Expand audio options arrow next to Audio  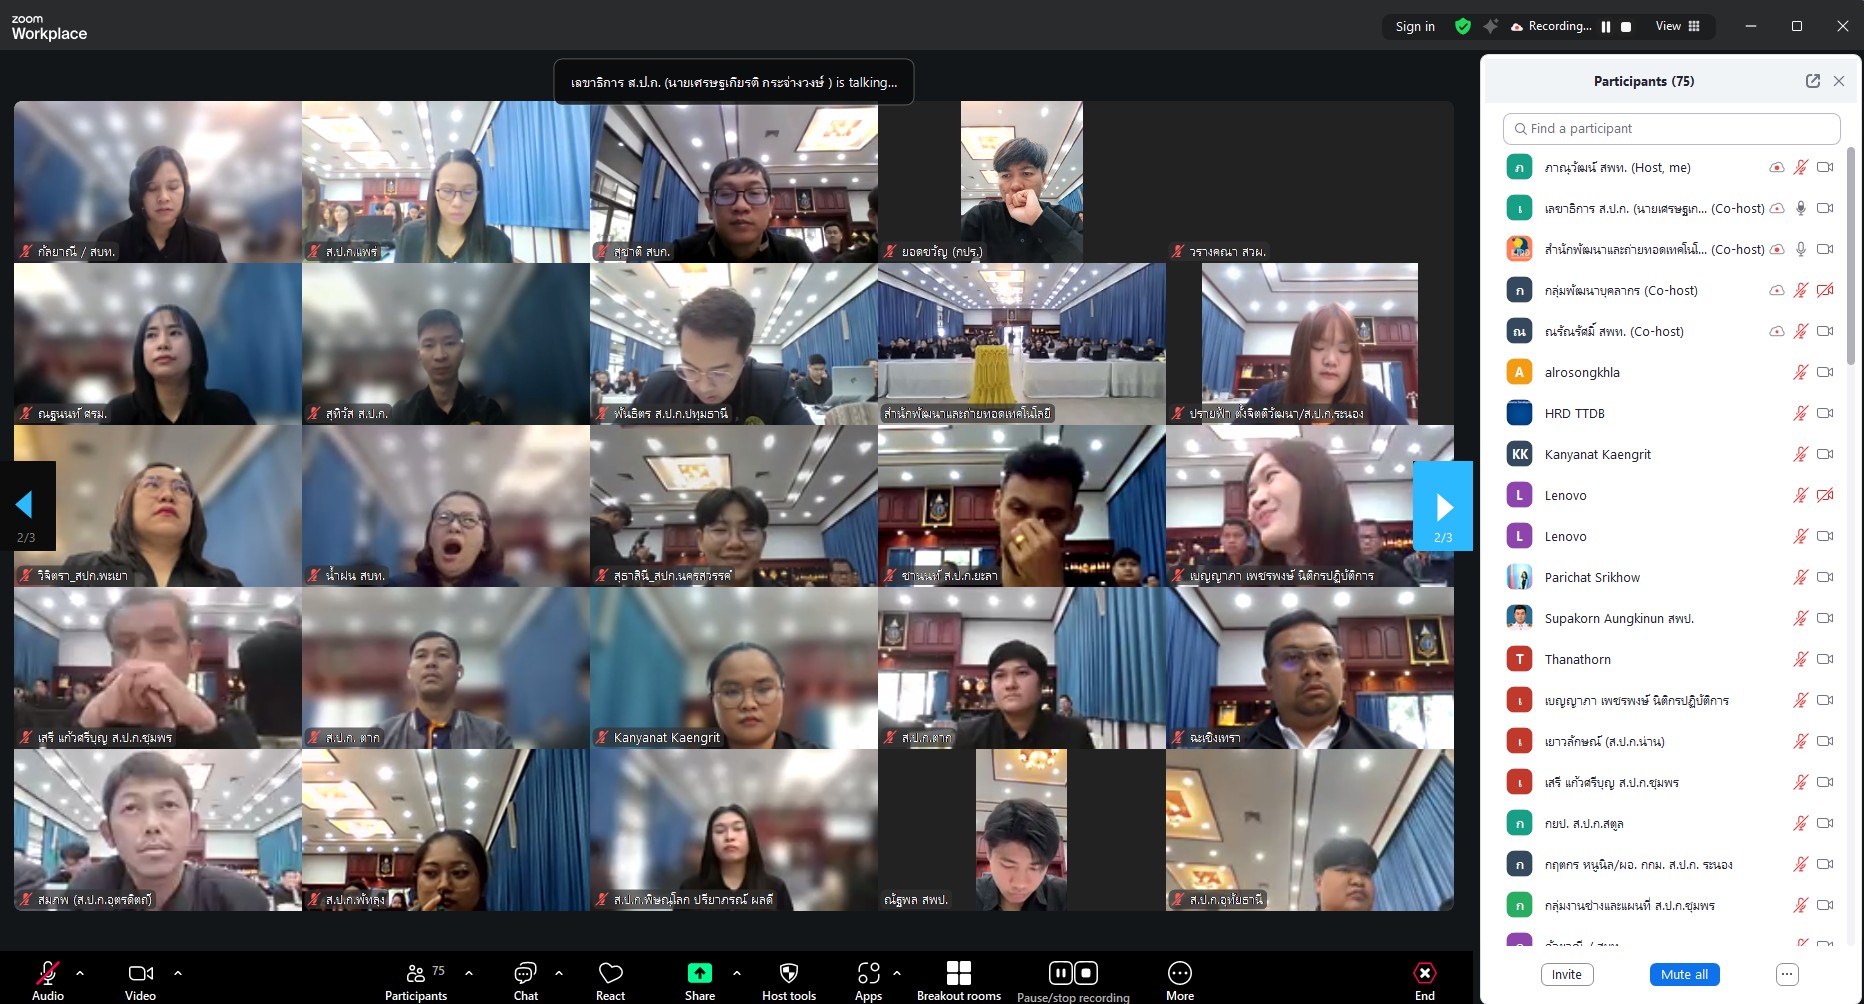pyautogui.click(x=80, y=973)
